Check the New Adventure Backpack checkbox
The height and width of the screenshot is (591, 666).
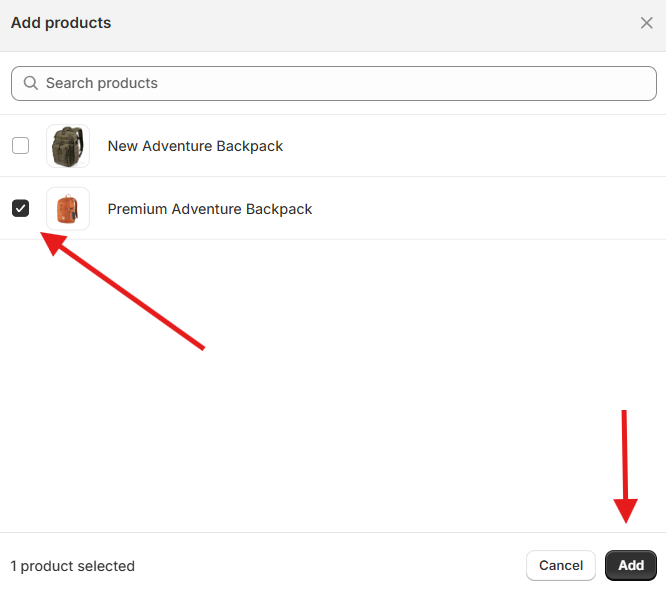point(20,146)
